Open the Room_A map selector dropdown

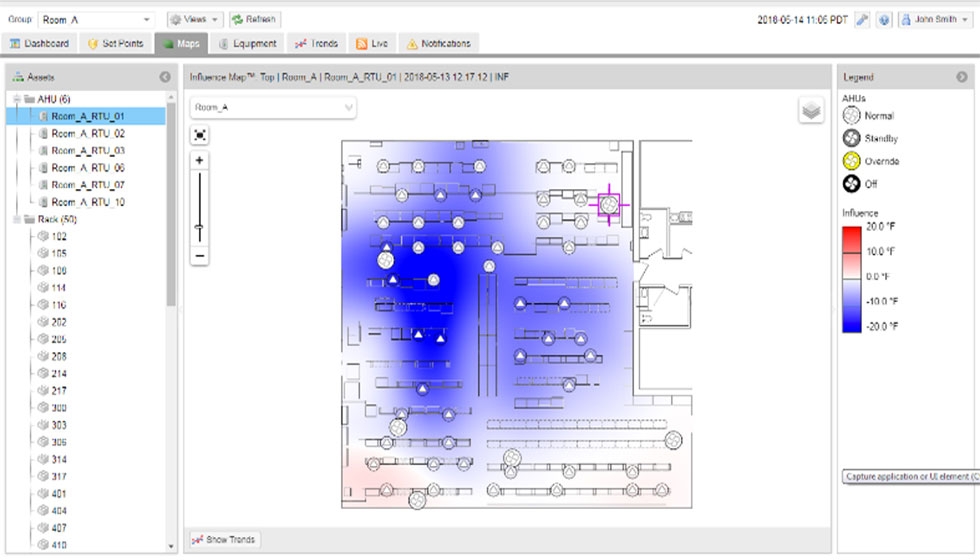coord(348,107)
